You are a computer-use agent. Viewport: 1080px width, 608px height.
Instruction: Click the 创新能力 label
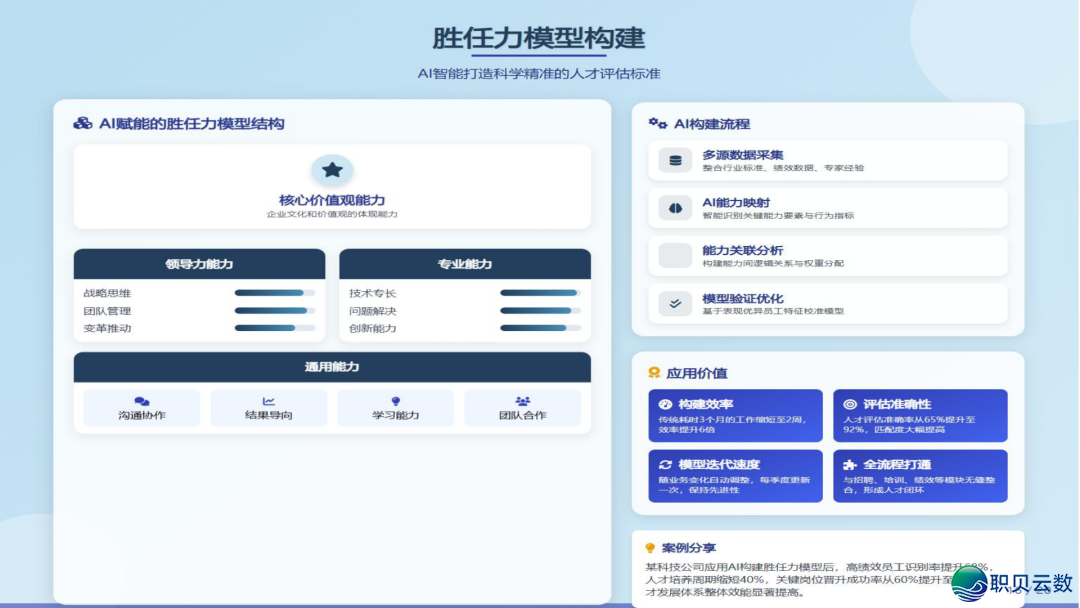(x=373, y=328)
